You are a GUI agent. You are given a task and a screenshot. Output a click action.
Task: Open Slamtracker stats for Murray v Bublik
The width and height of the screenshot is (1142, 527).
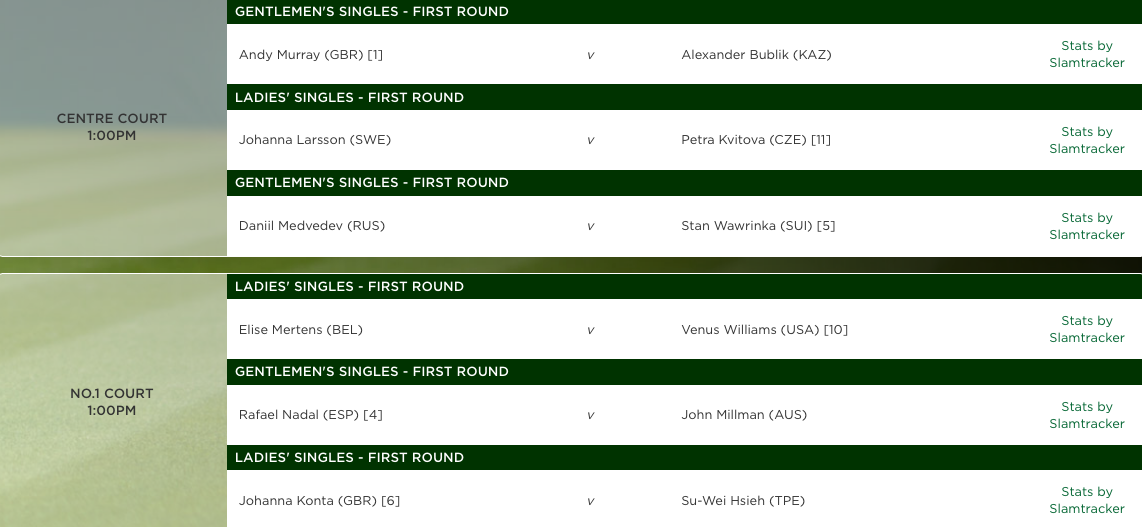pyautogui.click(x=1086, y=54)
